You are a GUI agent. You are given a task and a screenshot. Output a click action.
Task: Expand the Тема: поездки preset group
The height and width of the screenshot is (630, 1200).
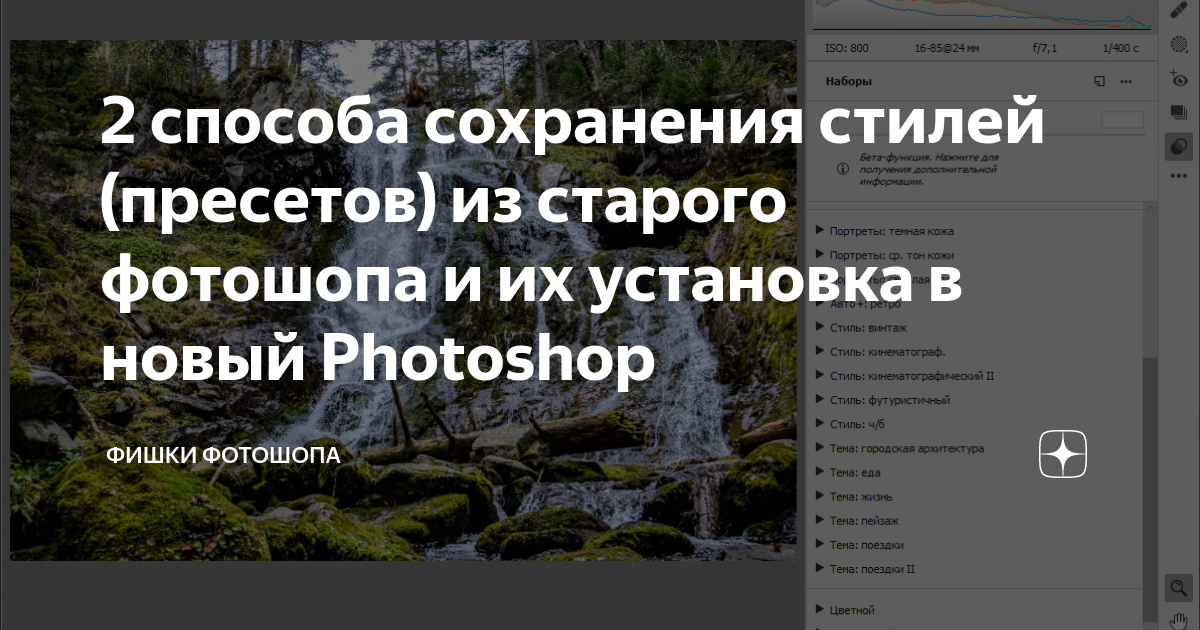[x=821, y=544]
